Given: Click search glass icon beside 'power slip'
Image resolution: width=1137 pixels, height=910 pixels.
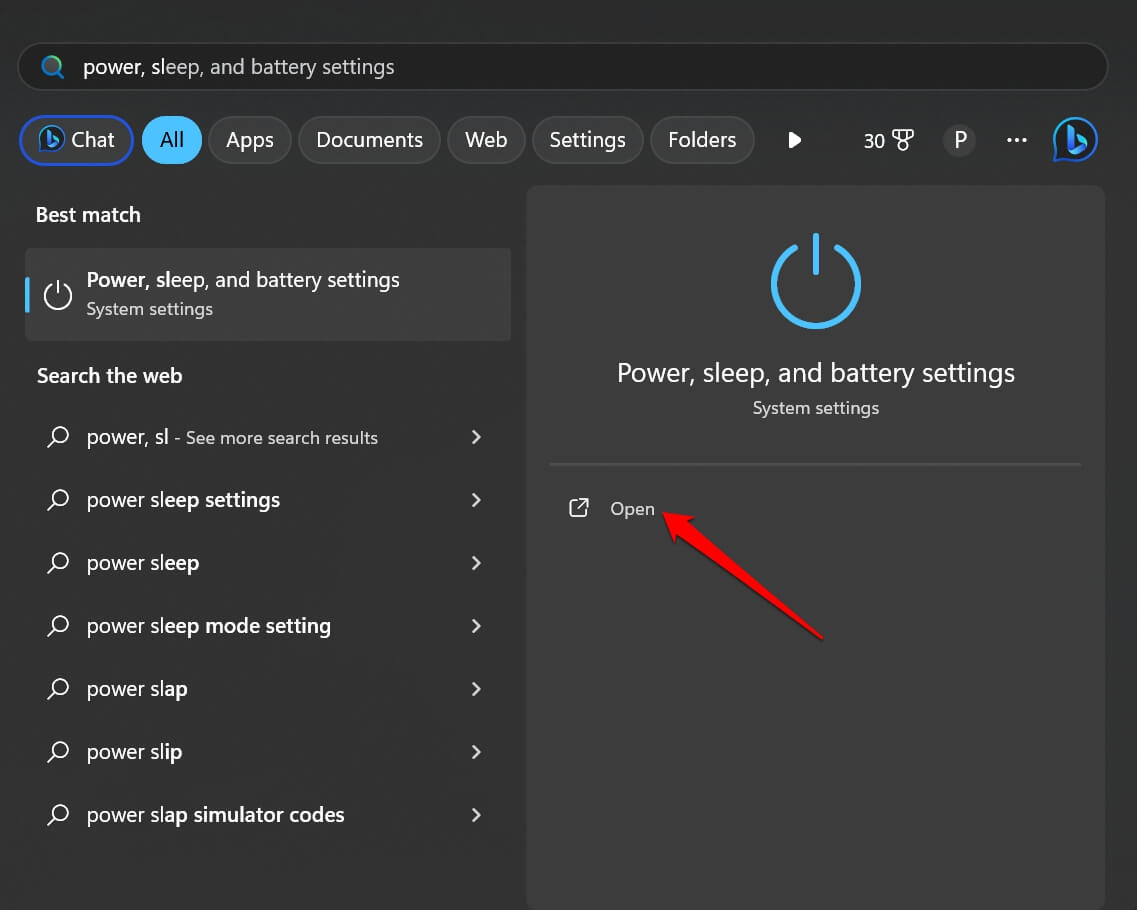Looking at the screenshot, I should [58, 753].
